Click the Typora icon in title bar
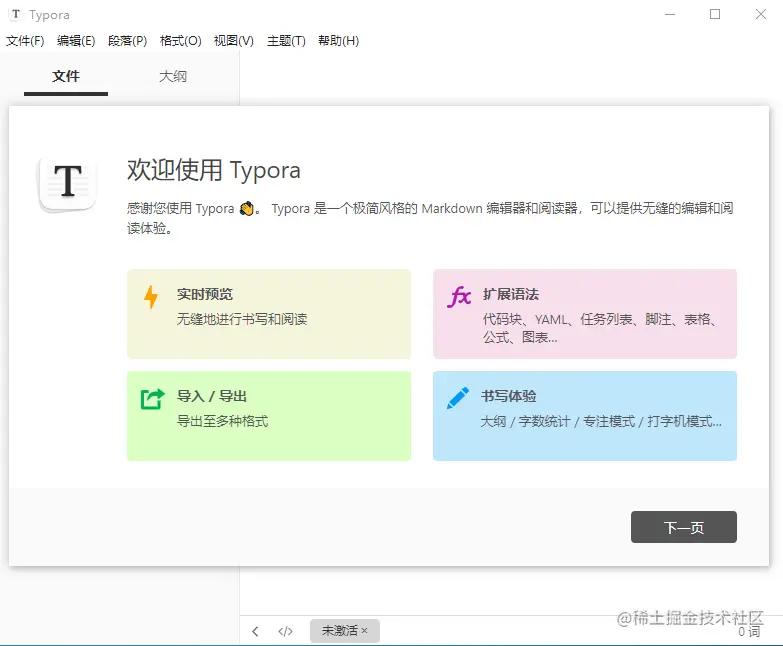 pyautogui.click(x=16, y=14)
